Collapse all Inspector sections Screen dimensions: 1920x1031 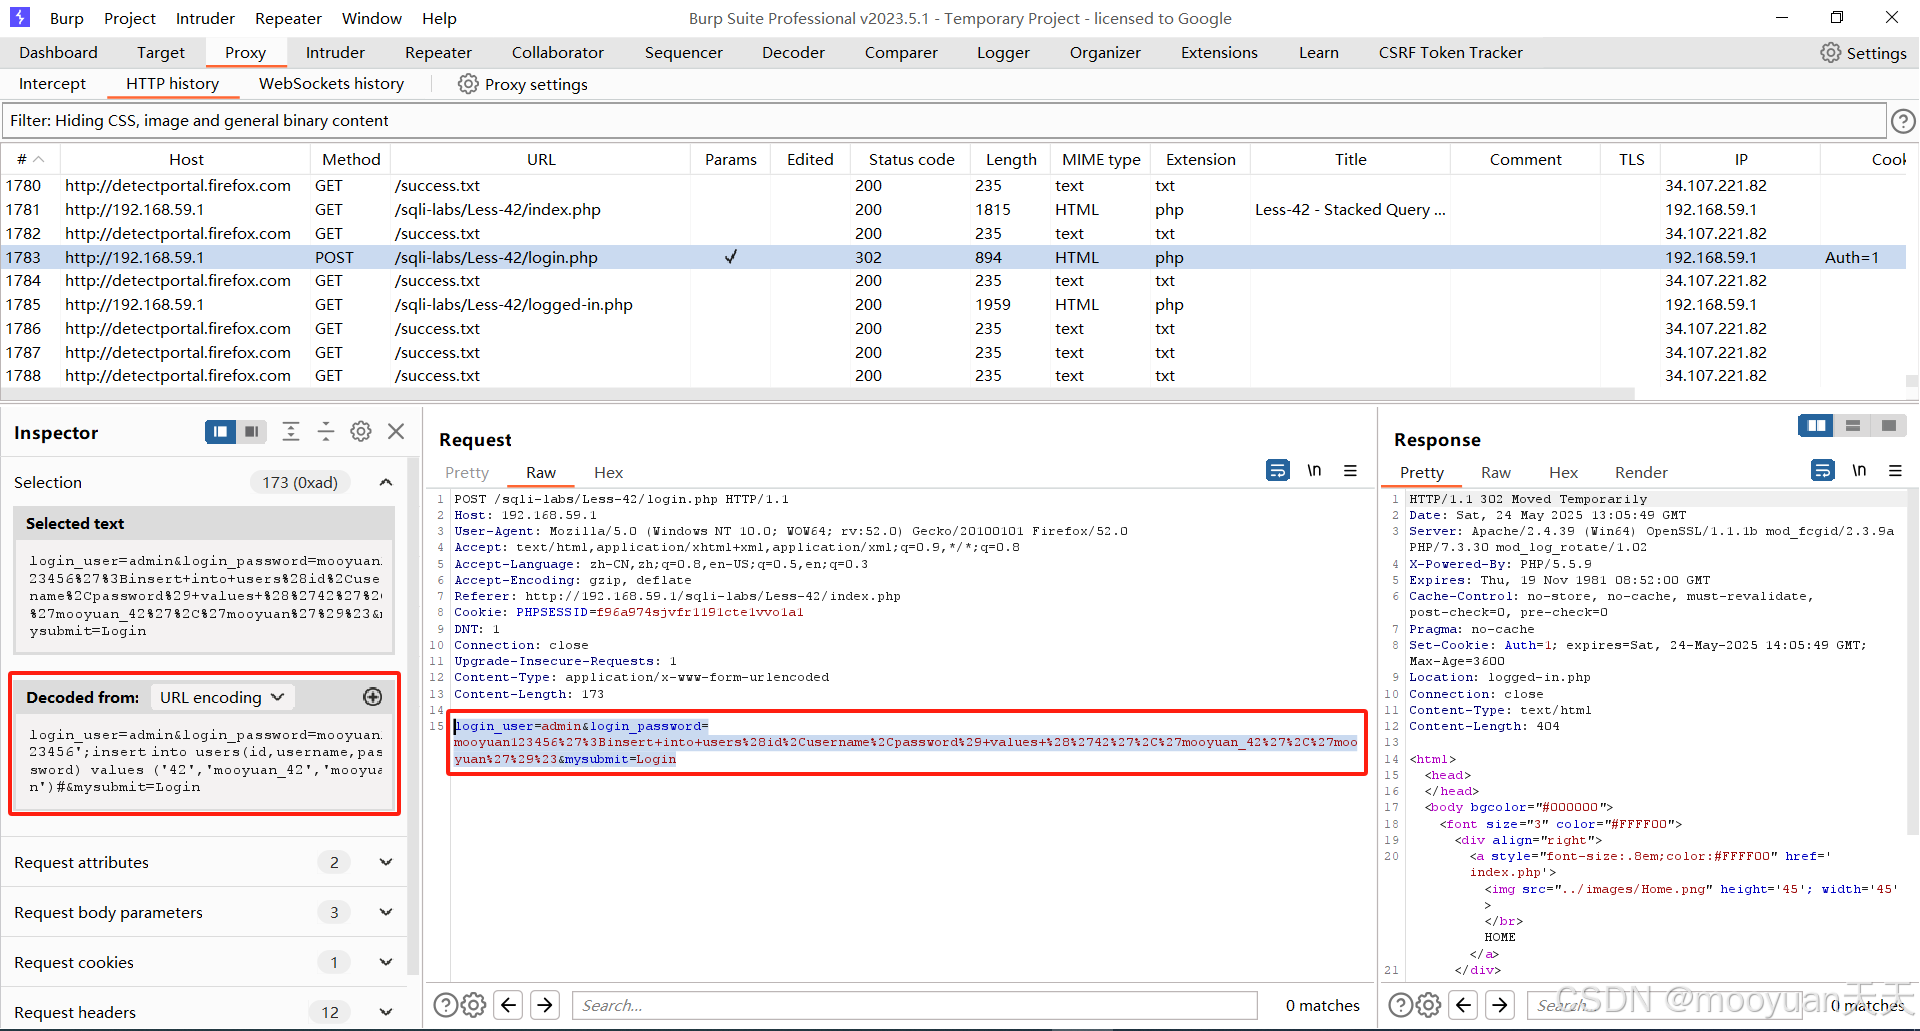(326, 431)
